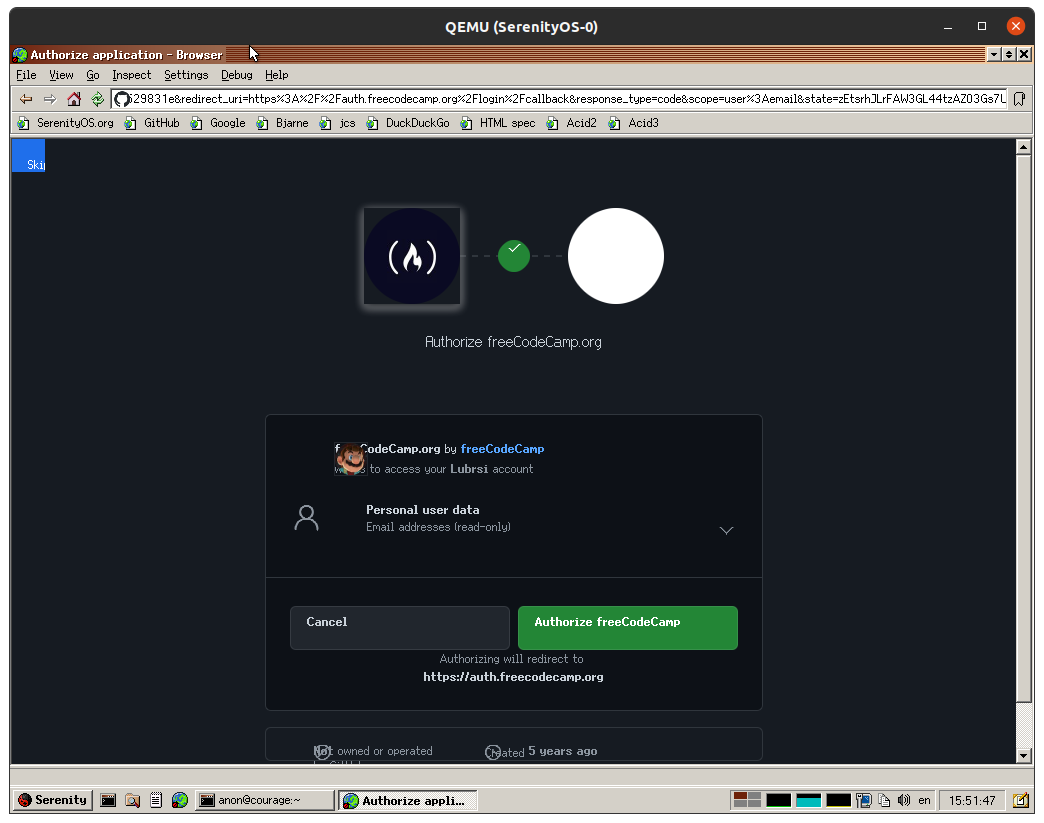
Task: Click the address bar URL field
Action: (x=400, y=98)
